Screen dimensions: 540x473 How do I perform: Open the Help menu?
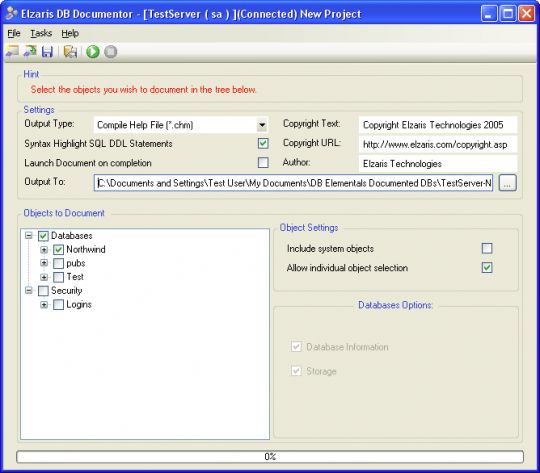[70, 33]
